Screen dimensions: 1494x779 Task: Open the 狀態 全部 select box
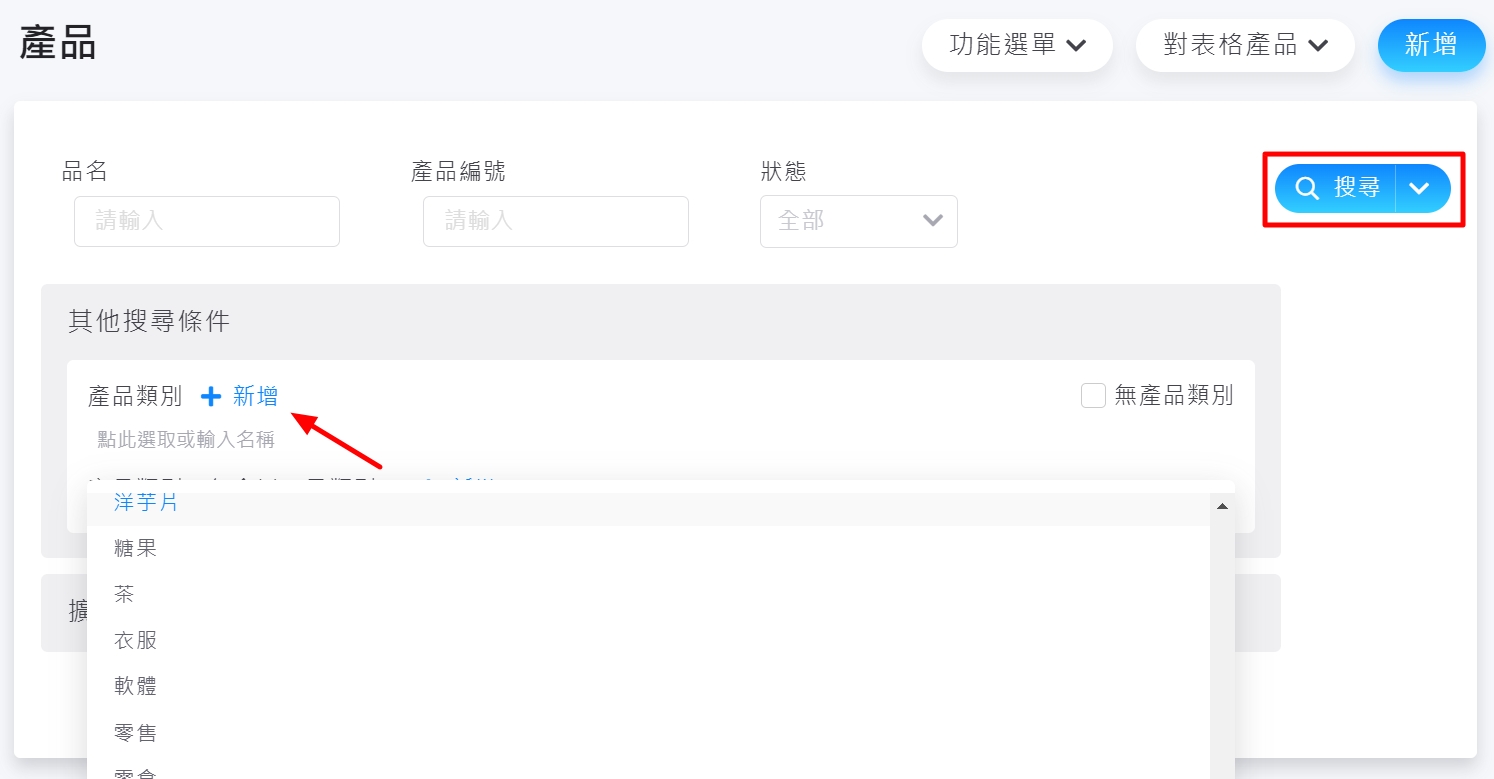(x=859, y=221)
